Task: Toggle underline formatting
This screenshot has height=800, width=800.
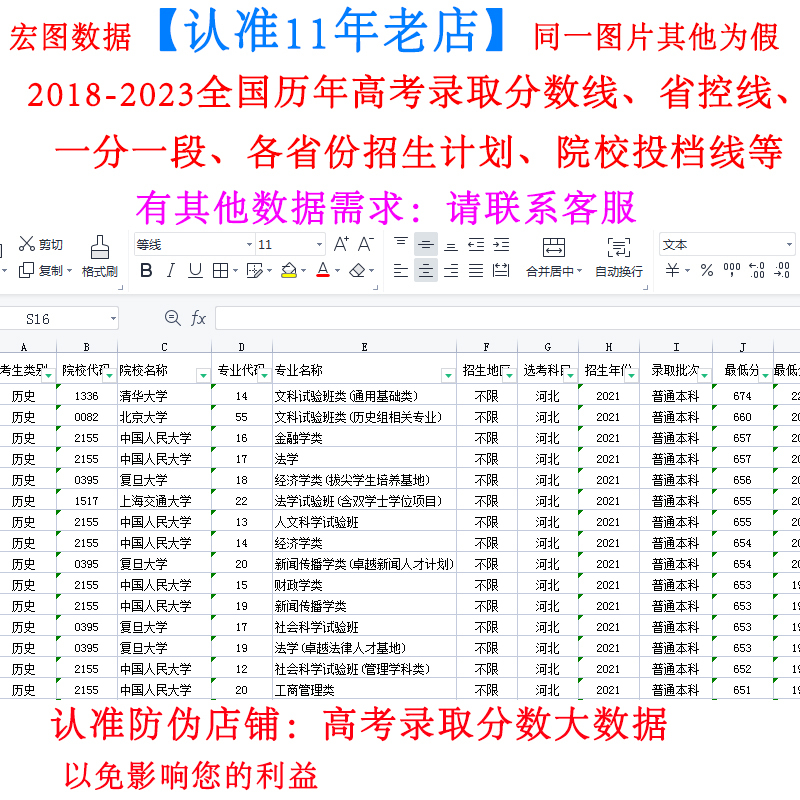Action: pyautogui.click(x=195, y=270)
